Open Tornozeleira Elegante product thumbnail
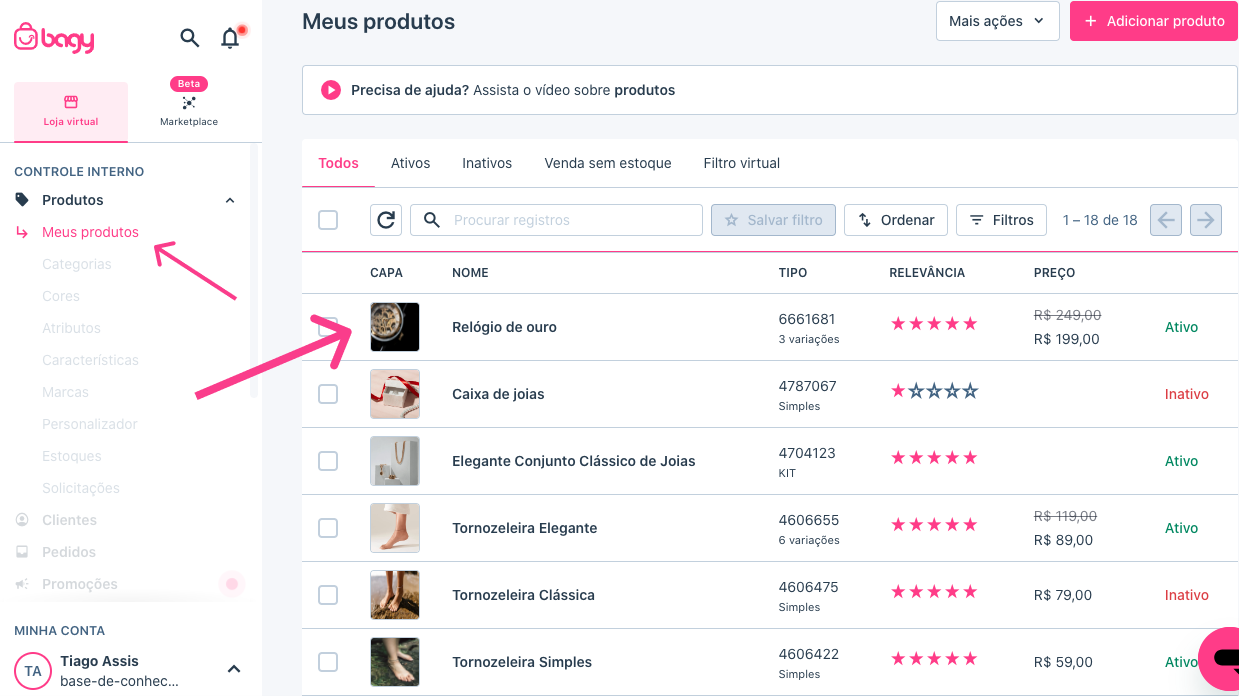This screenshot has width=1239, height=696. point(395,528)
